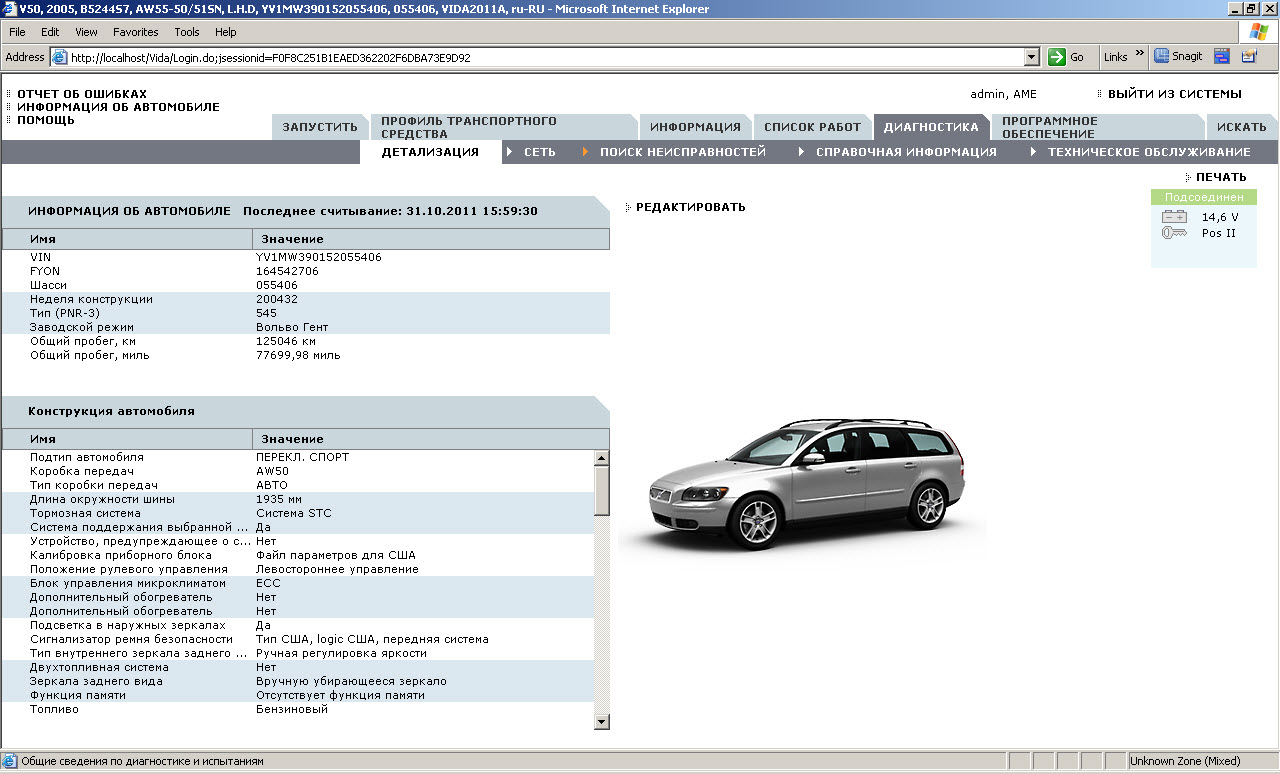Click the Snagit profile icon at toolbar end
Viewport: 1280px width, 774px height.
[x=1248, y=57]
